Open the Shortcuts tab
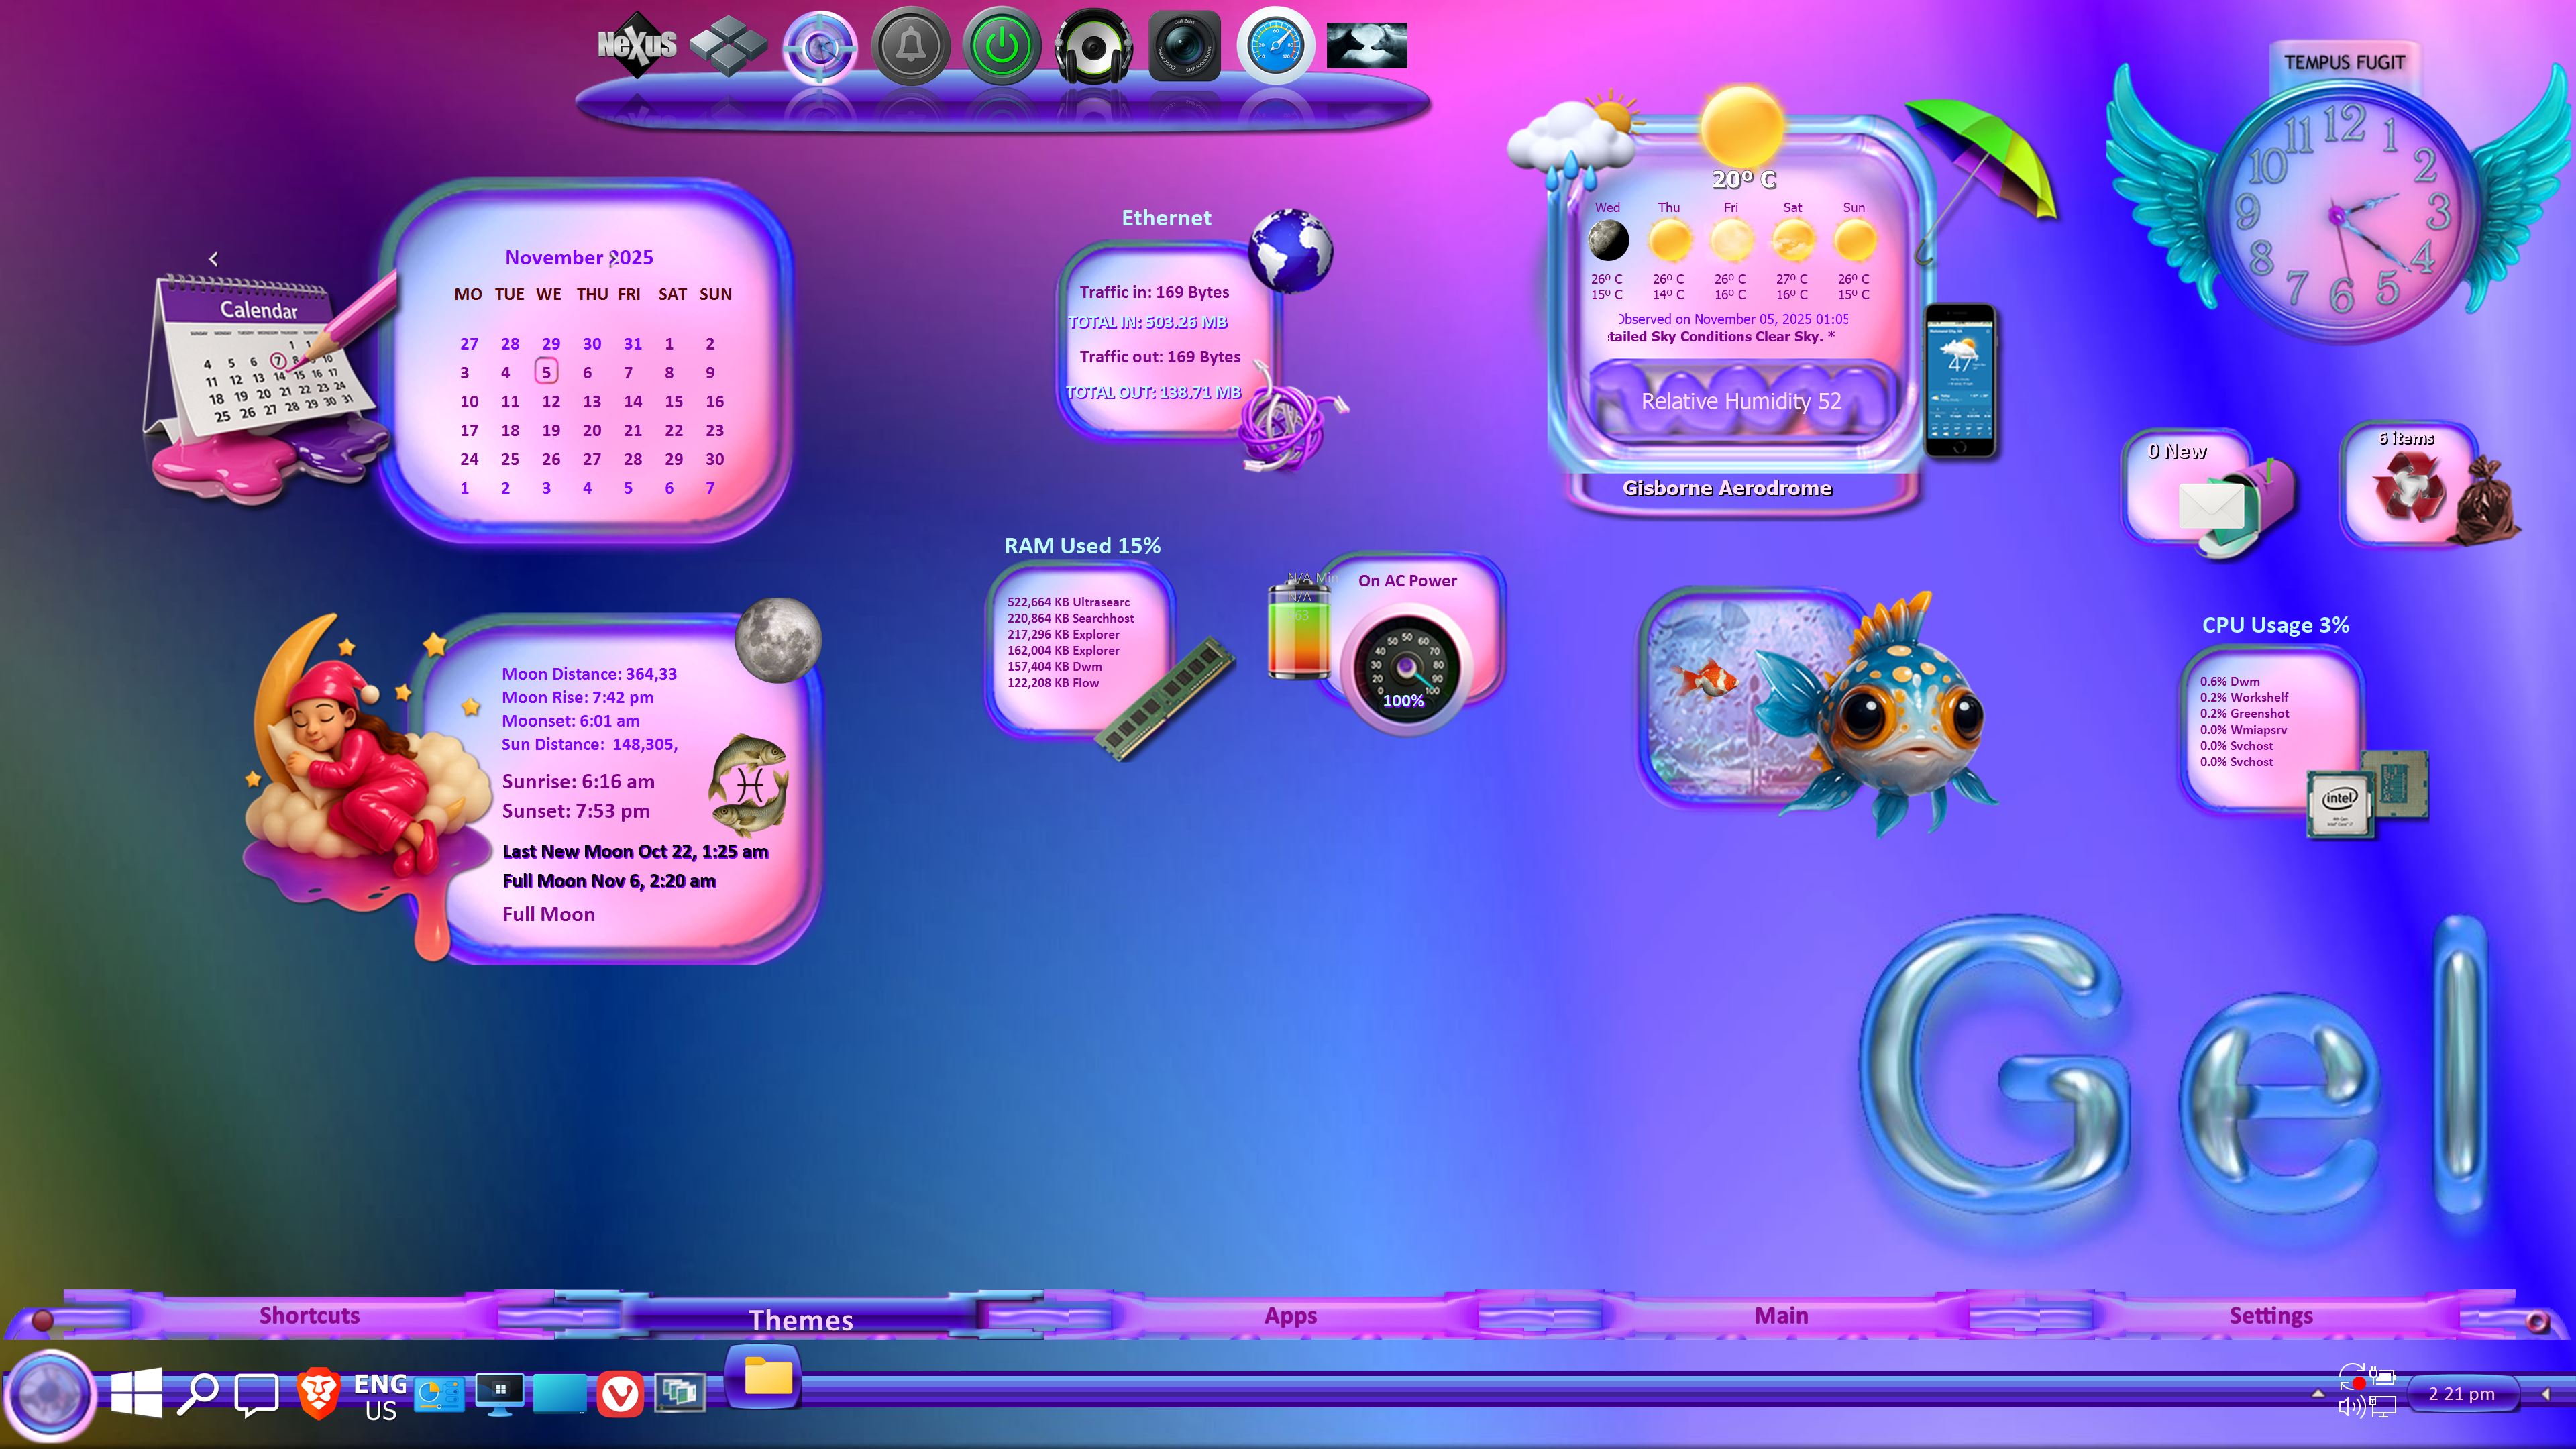 309,1315
